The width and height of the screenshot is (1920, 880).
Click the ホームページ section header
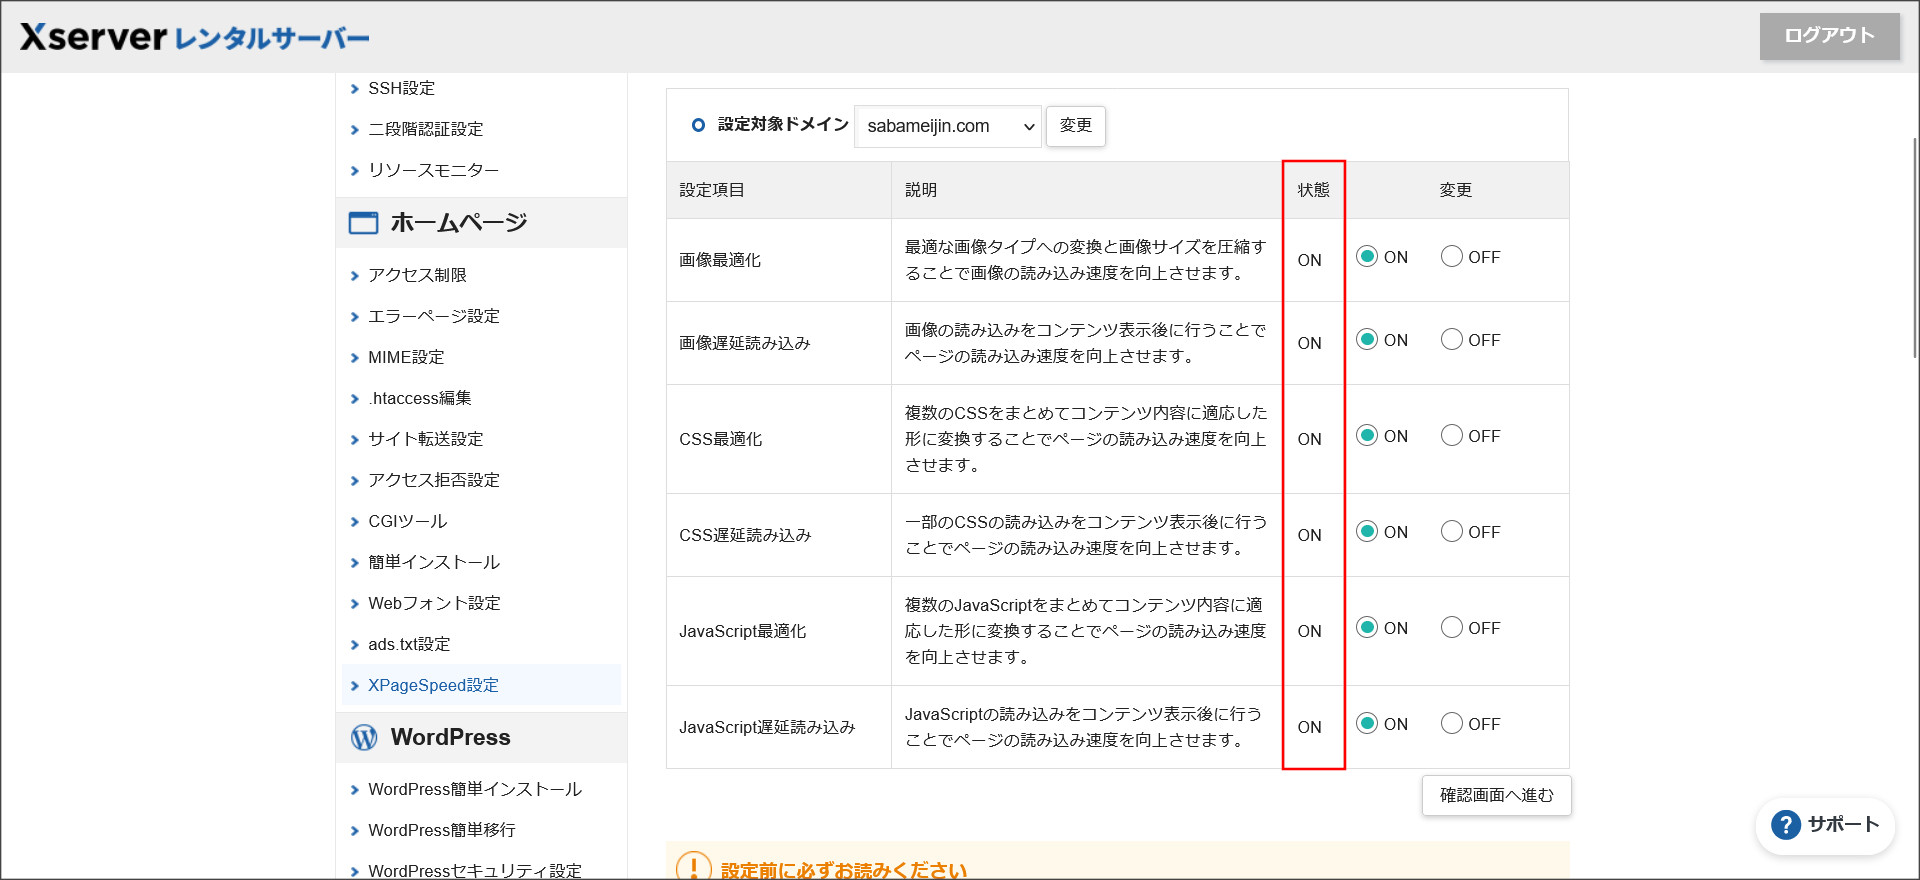pyautogui.click(x=481, y=223)
